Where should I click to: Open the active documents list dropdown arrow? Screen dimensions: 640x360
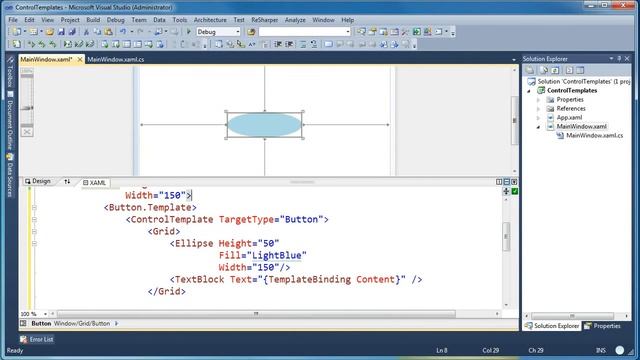(514, 60)
